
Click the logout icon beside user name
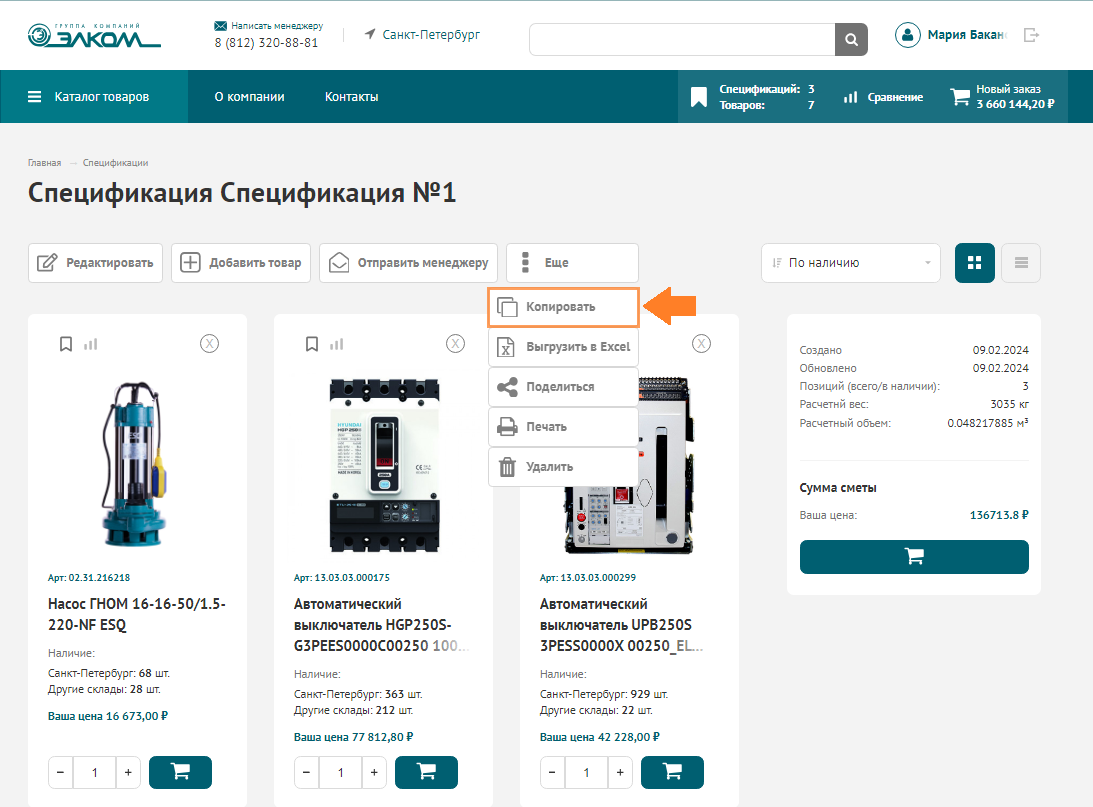point(1032,35)
